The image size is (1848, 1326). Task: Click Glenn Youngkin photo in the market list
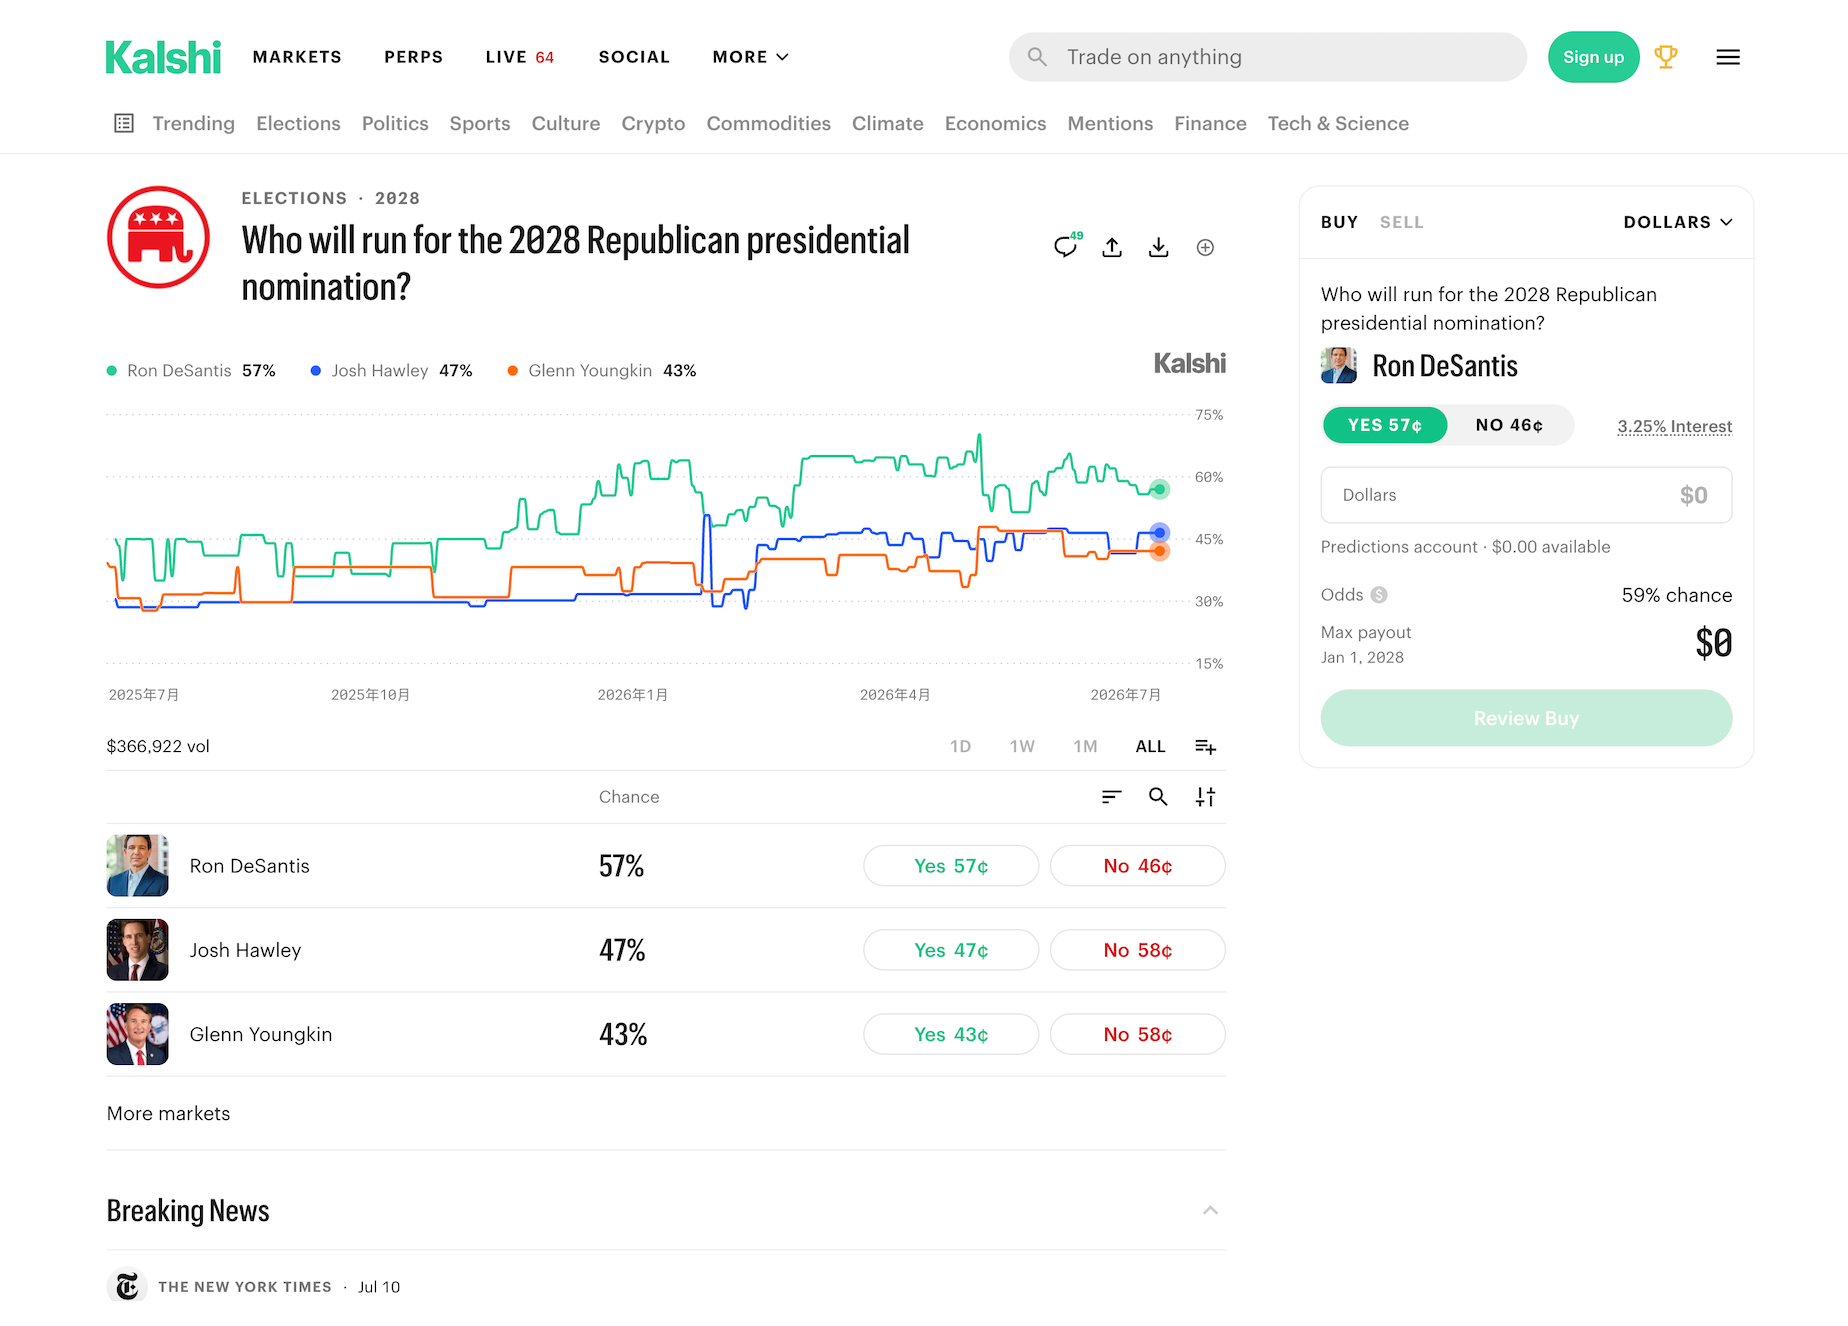[138, 1034]
